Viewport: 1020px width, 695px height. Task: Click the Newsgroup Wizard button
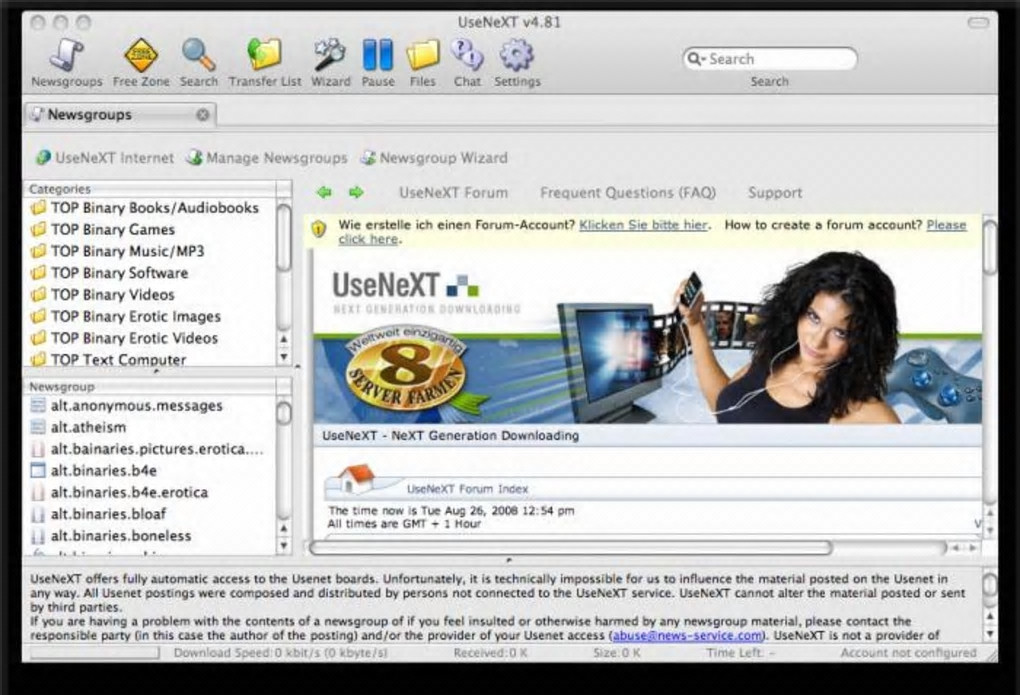click(434, 157)
